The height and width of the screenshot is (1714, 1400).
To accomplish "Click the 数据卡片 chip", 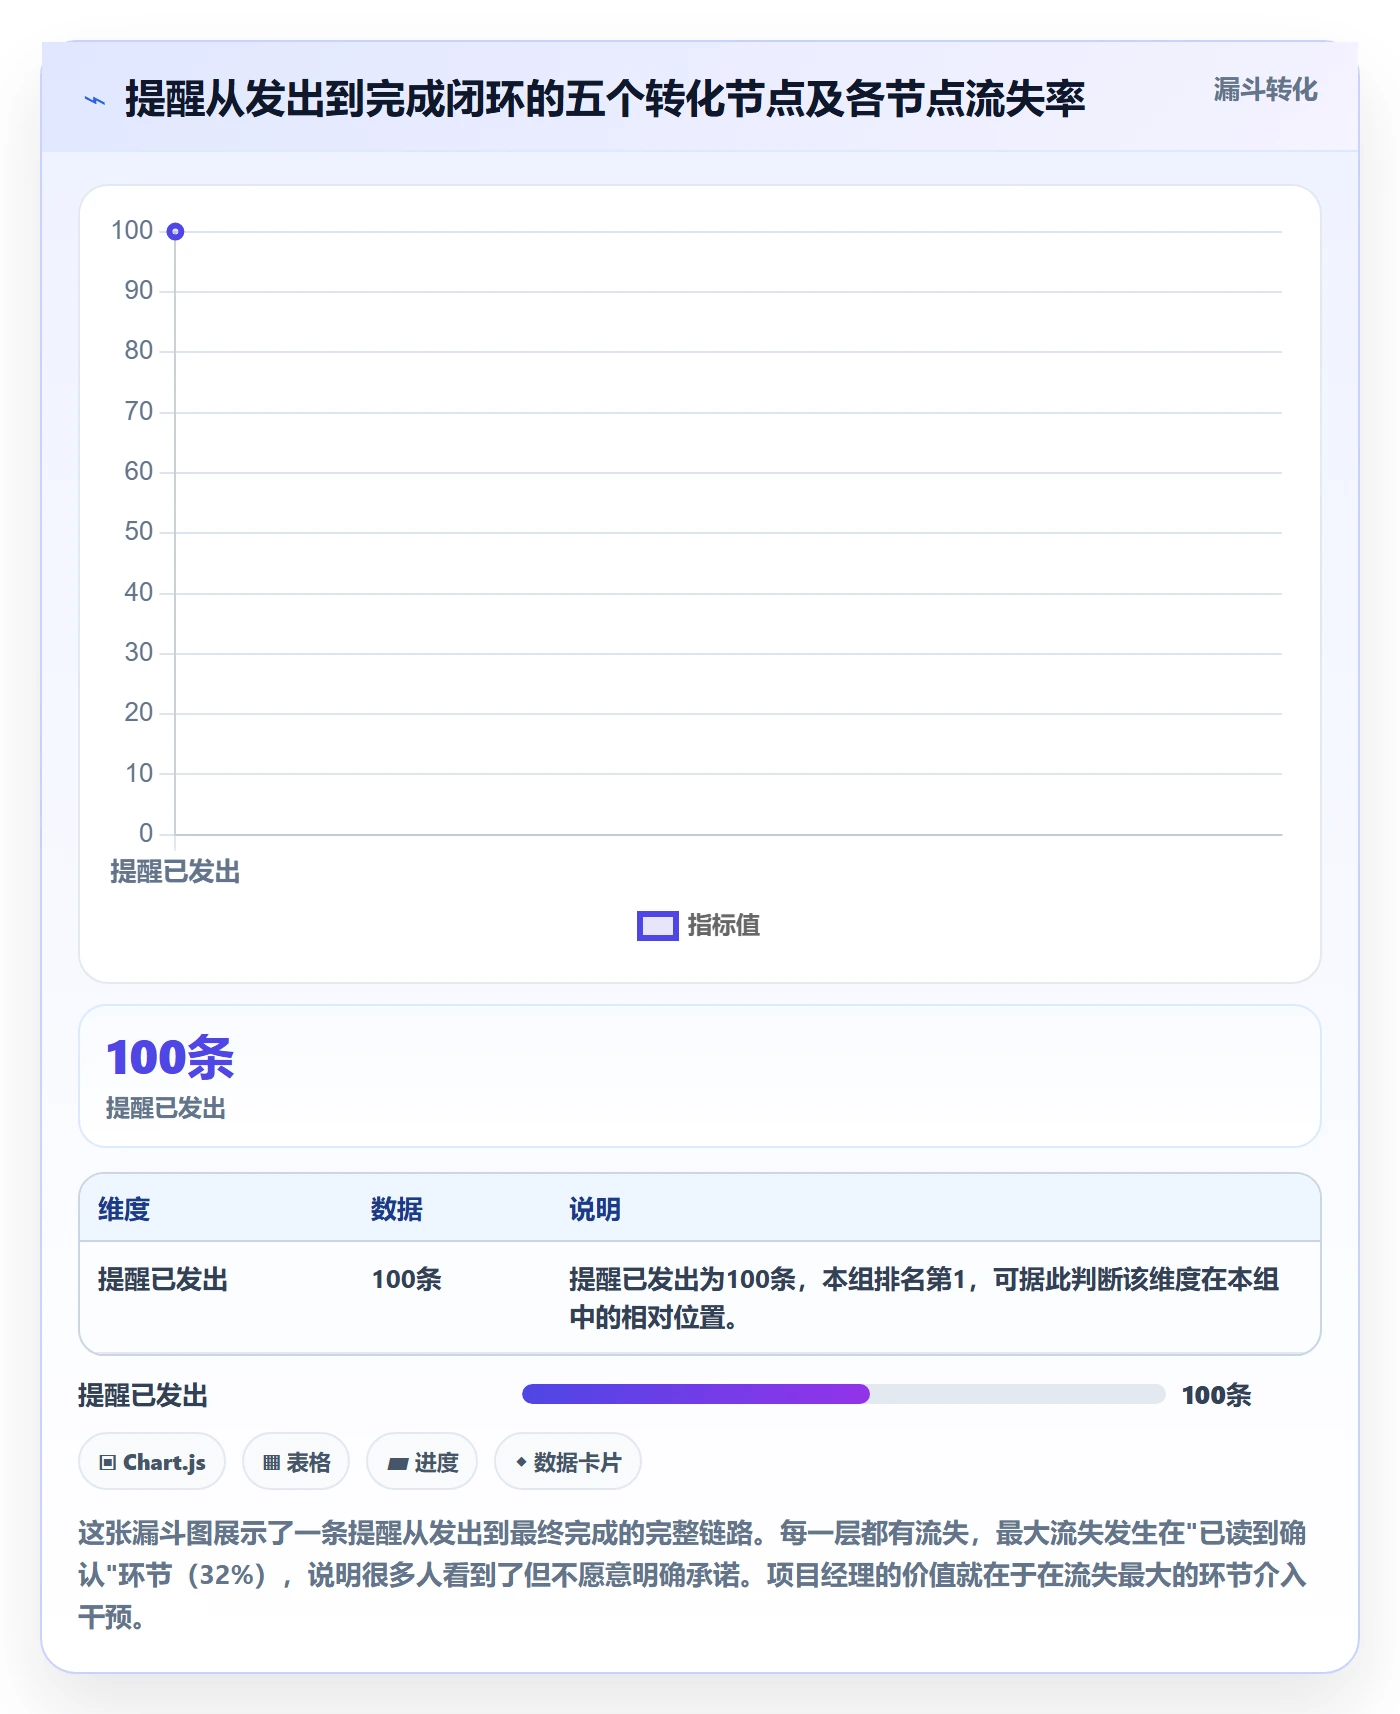I will pos(568,1462).
